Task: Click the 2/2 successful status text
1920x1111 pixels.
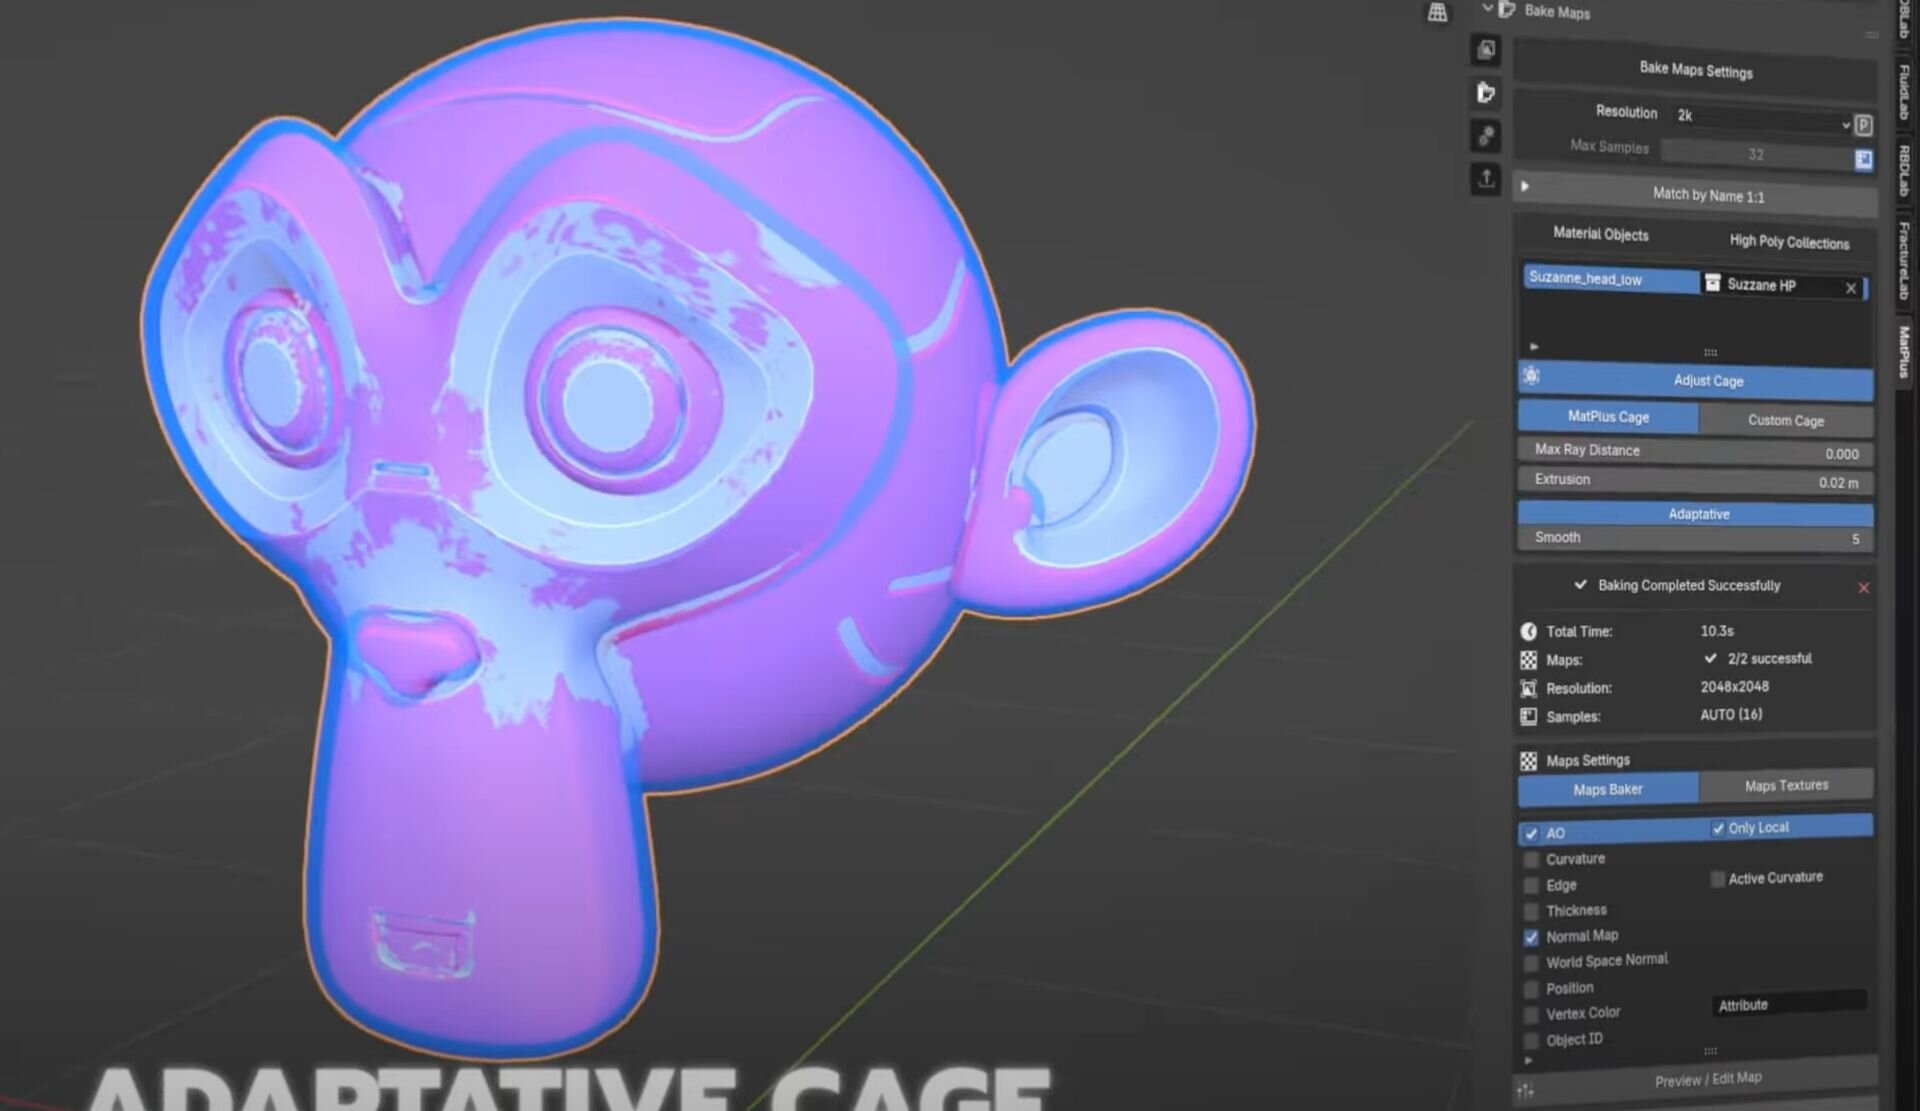Action: (1769, 659)
